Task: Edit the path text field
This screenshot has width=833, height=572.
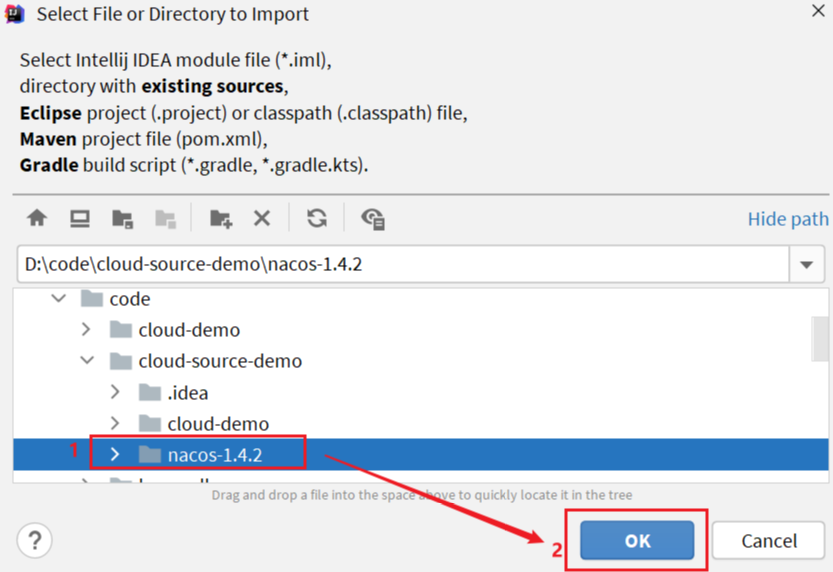Action: pyautogui.click(x=403, y=264)
